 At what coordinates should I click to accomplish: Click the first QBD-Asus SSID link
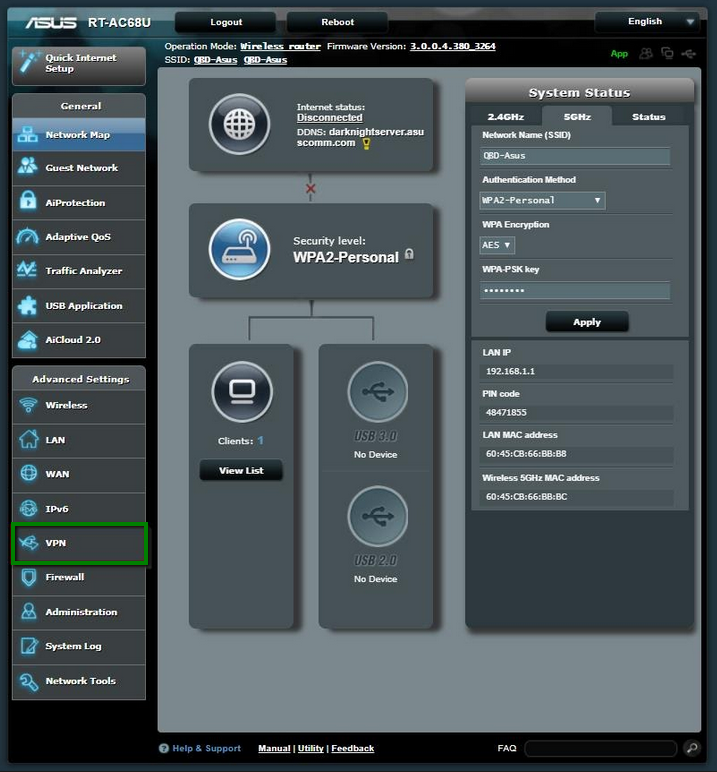click(x=215, y=60)
